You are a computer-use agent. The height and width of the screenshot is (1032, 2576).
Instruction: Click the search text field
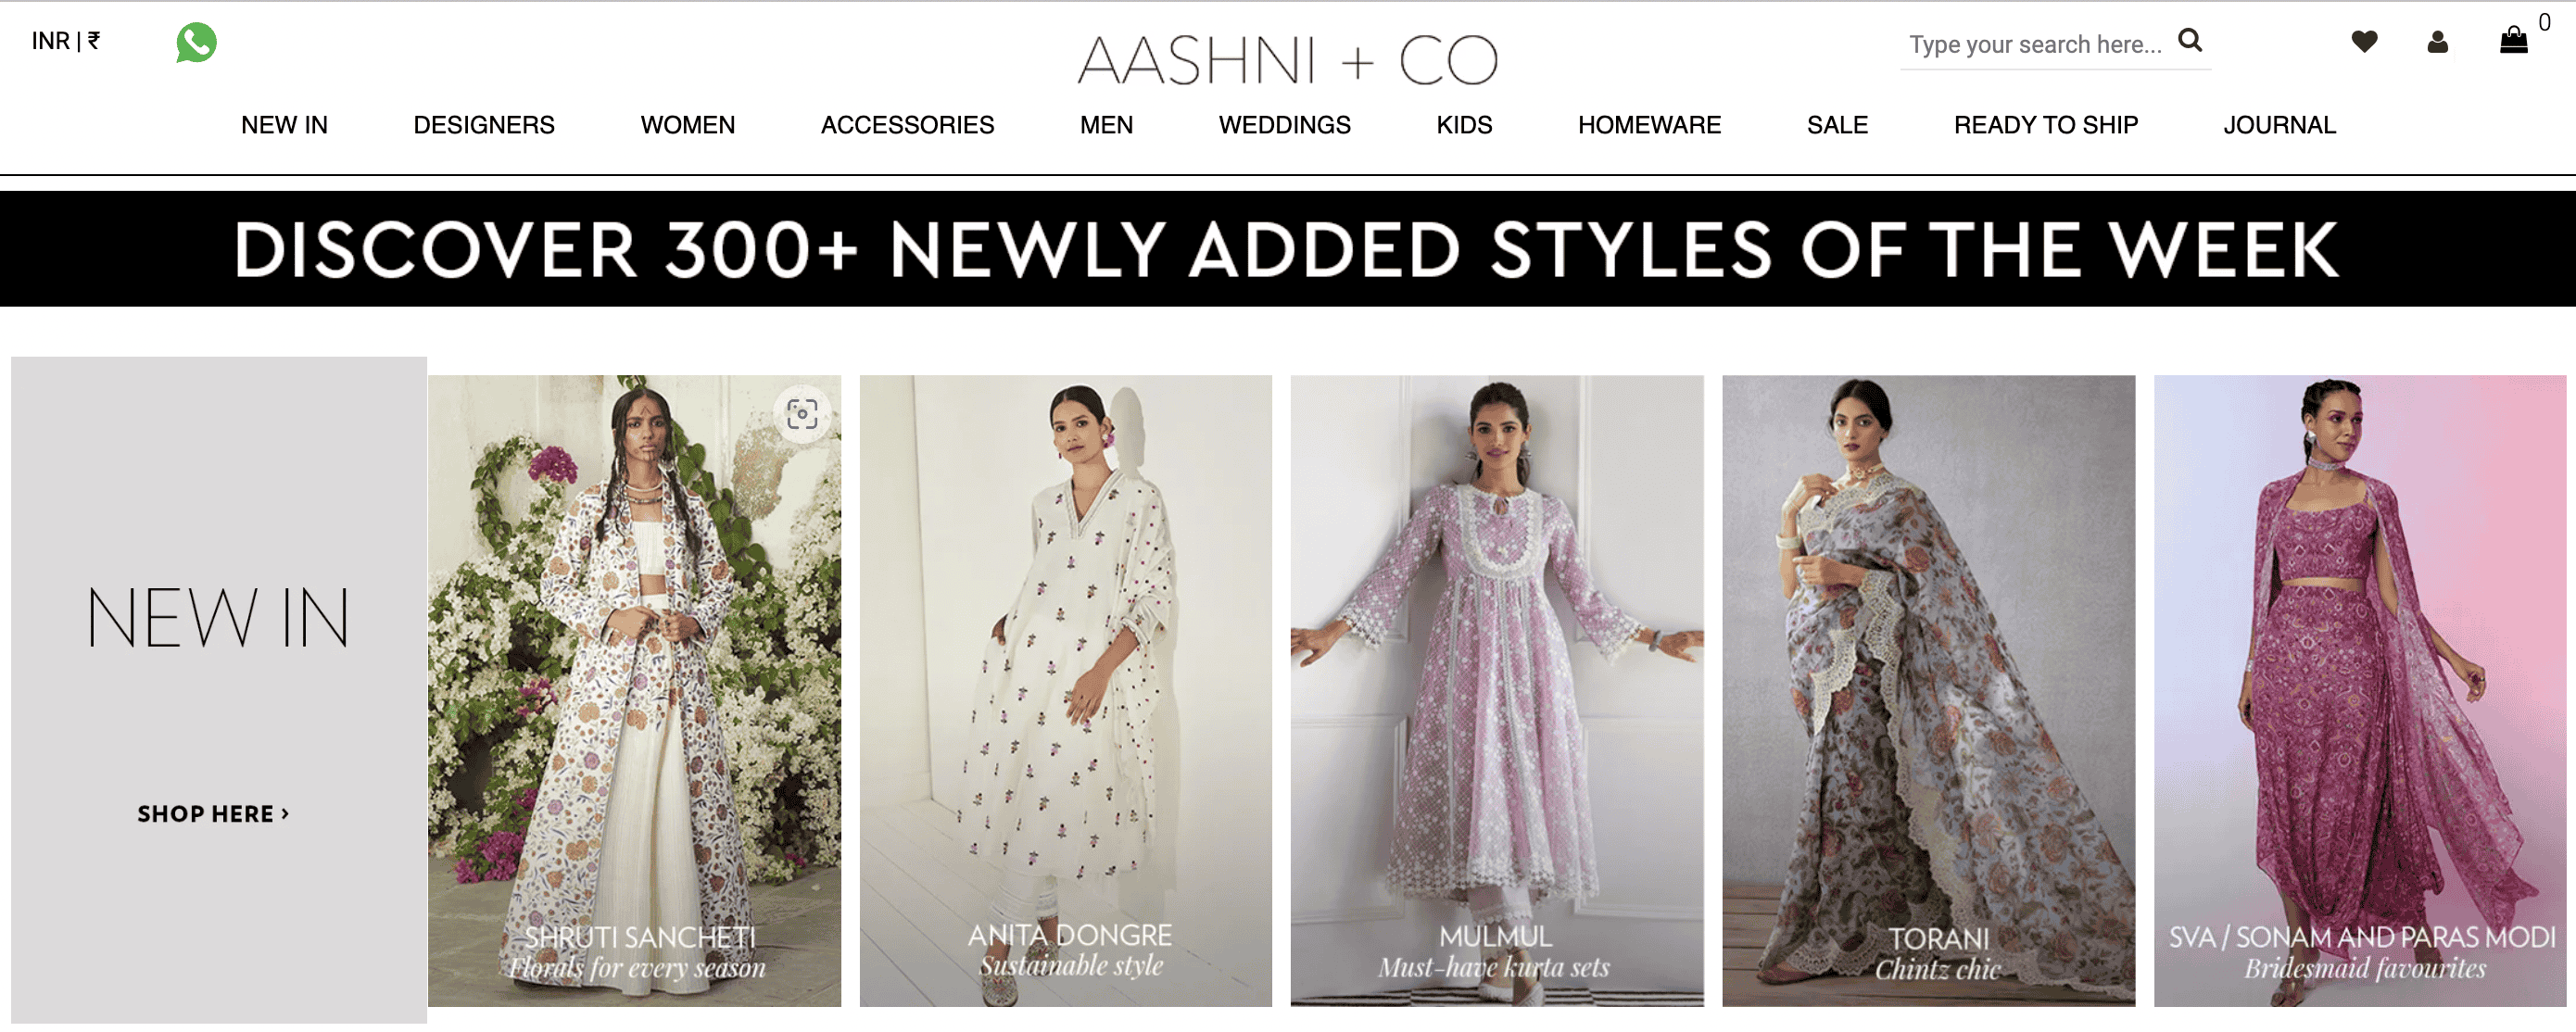2035,44
